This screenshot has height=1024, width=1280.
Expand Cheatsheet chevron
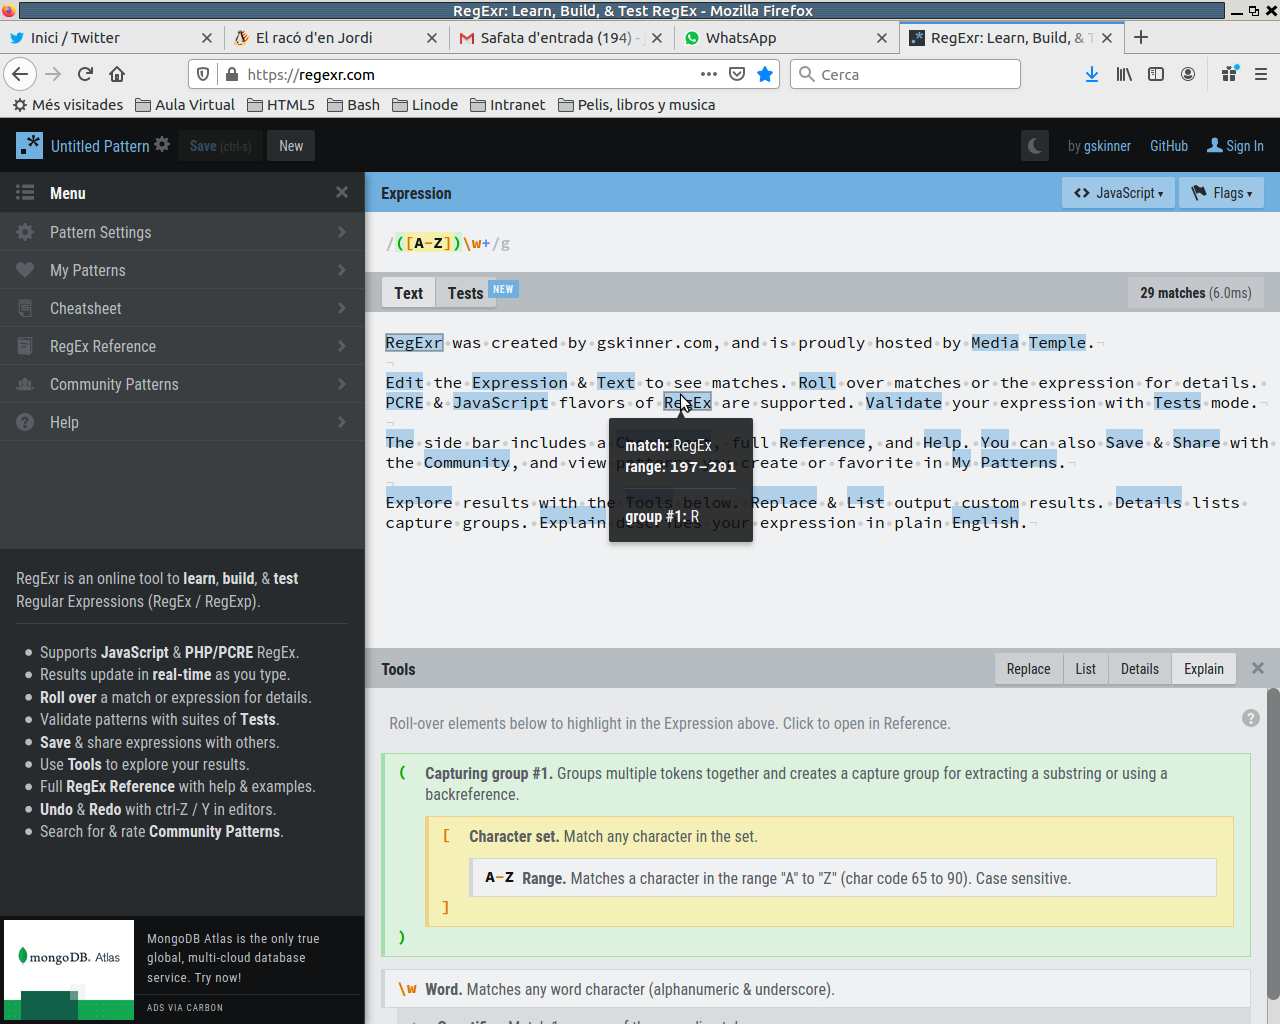(342, 308)
